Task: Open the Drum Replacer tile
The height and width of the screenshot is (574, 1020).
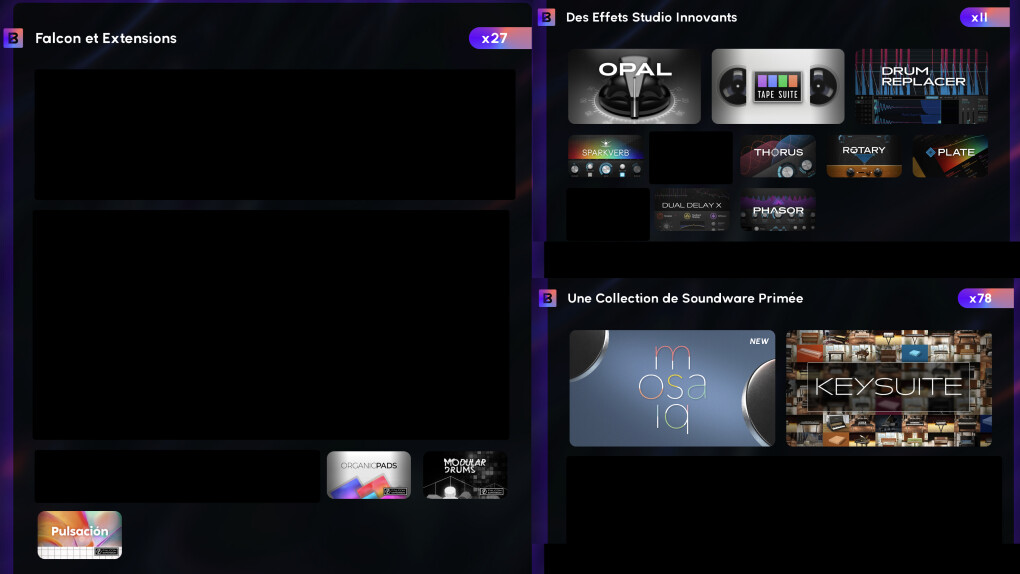Action: point(921,87)
